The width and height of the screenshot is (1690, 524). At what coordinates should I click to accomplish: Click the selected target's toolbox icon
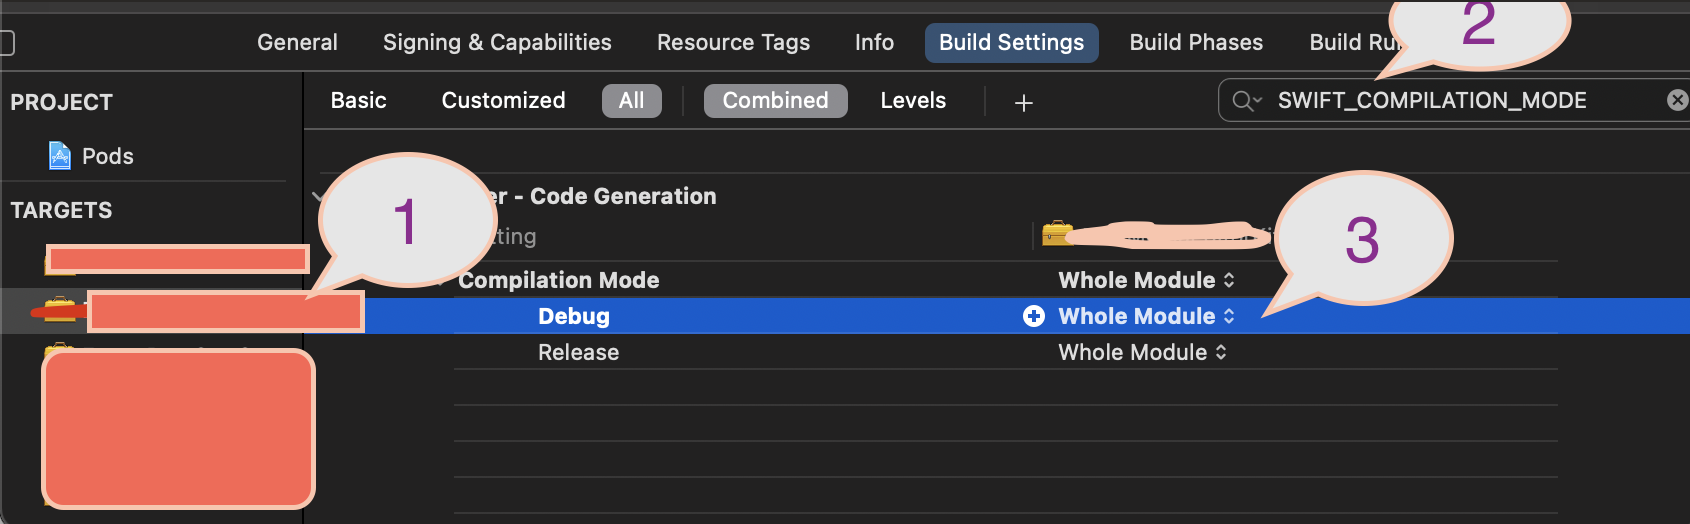coord(60,309)
